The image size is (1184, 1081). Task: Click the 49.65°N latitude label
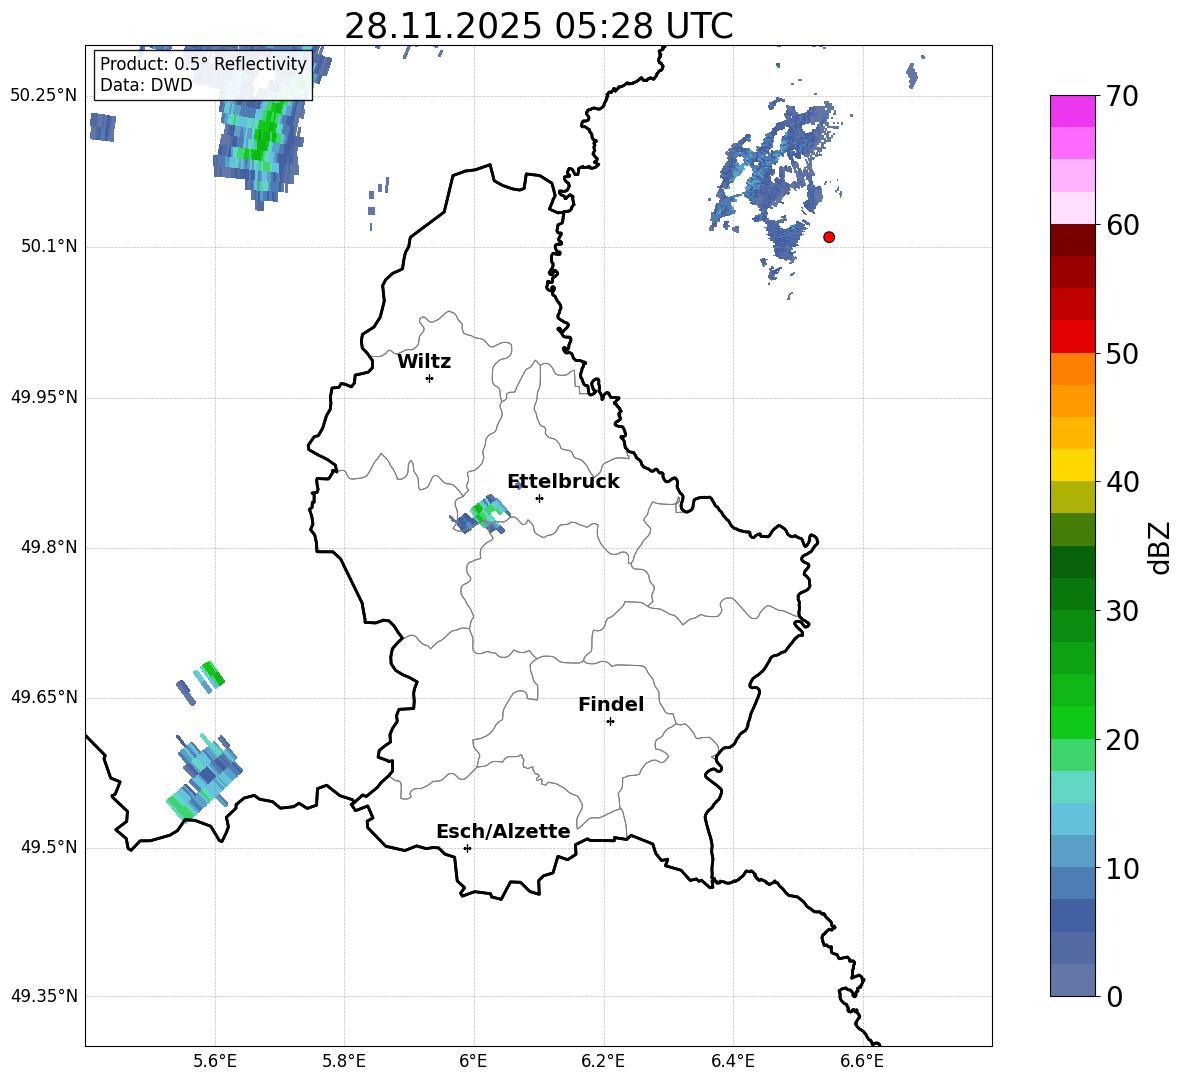click(44, 697)
